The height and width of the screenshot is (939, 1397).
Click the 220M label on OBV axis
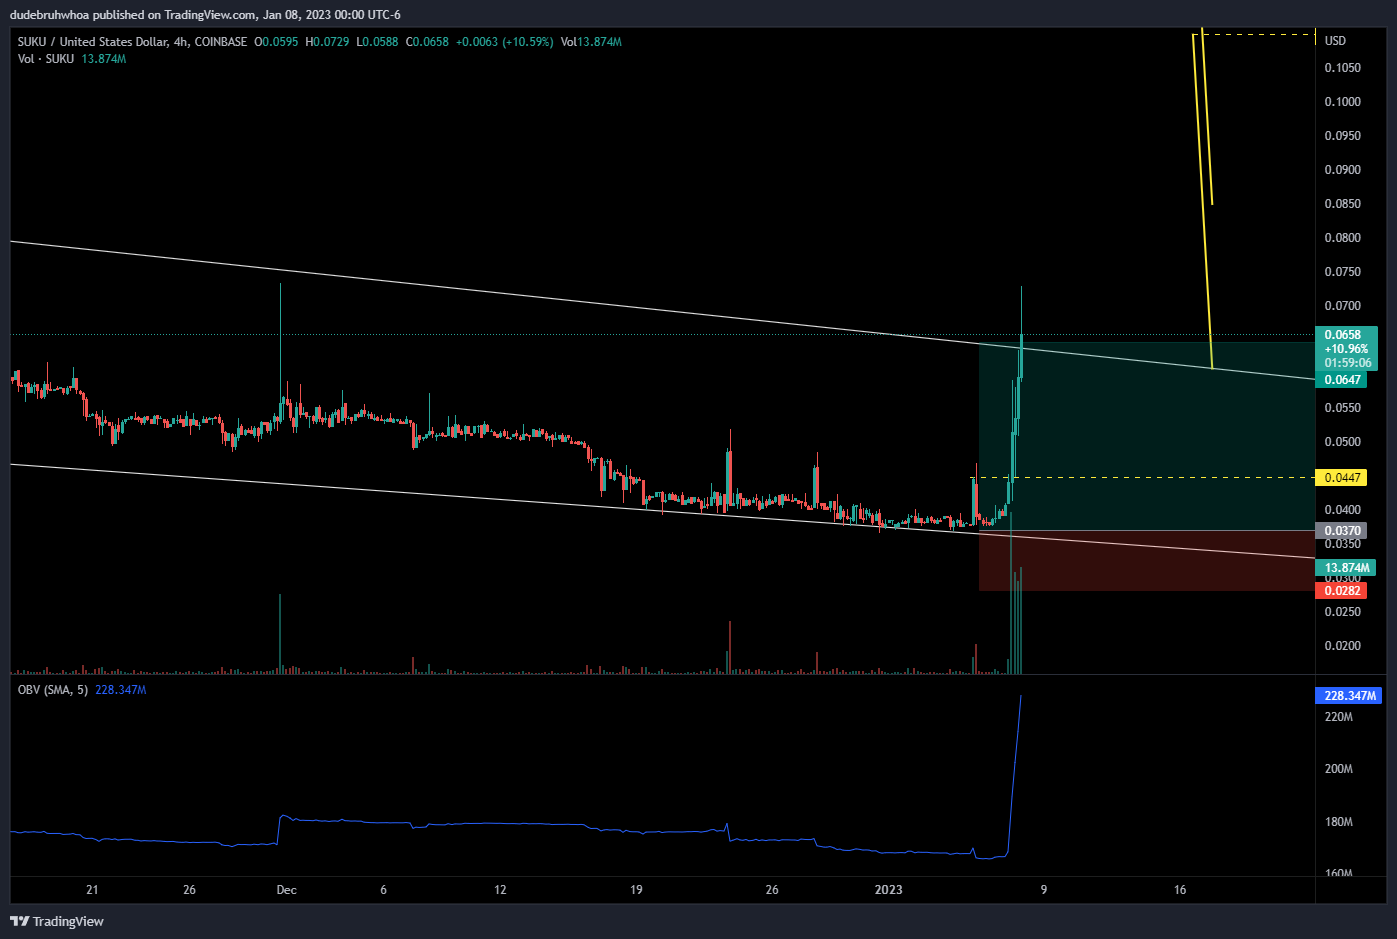tap(1338, 717)
